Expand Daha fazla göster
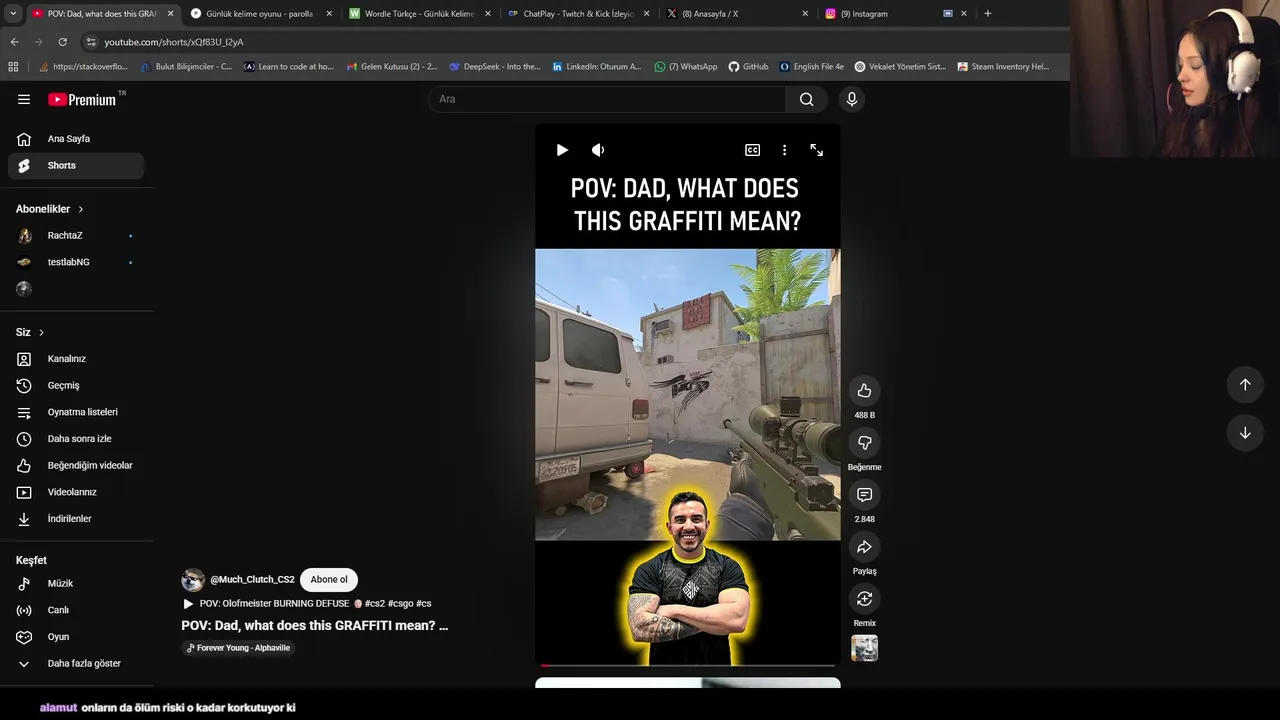1280x720 pixels. tap(76, 663)
